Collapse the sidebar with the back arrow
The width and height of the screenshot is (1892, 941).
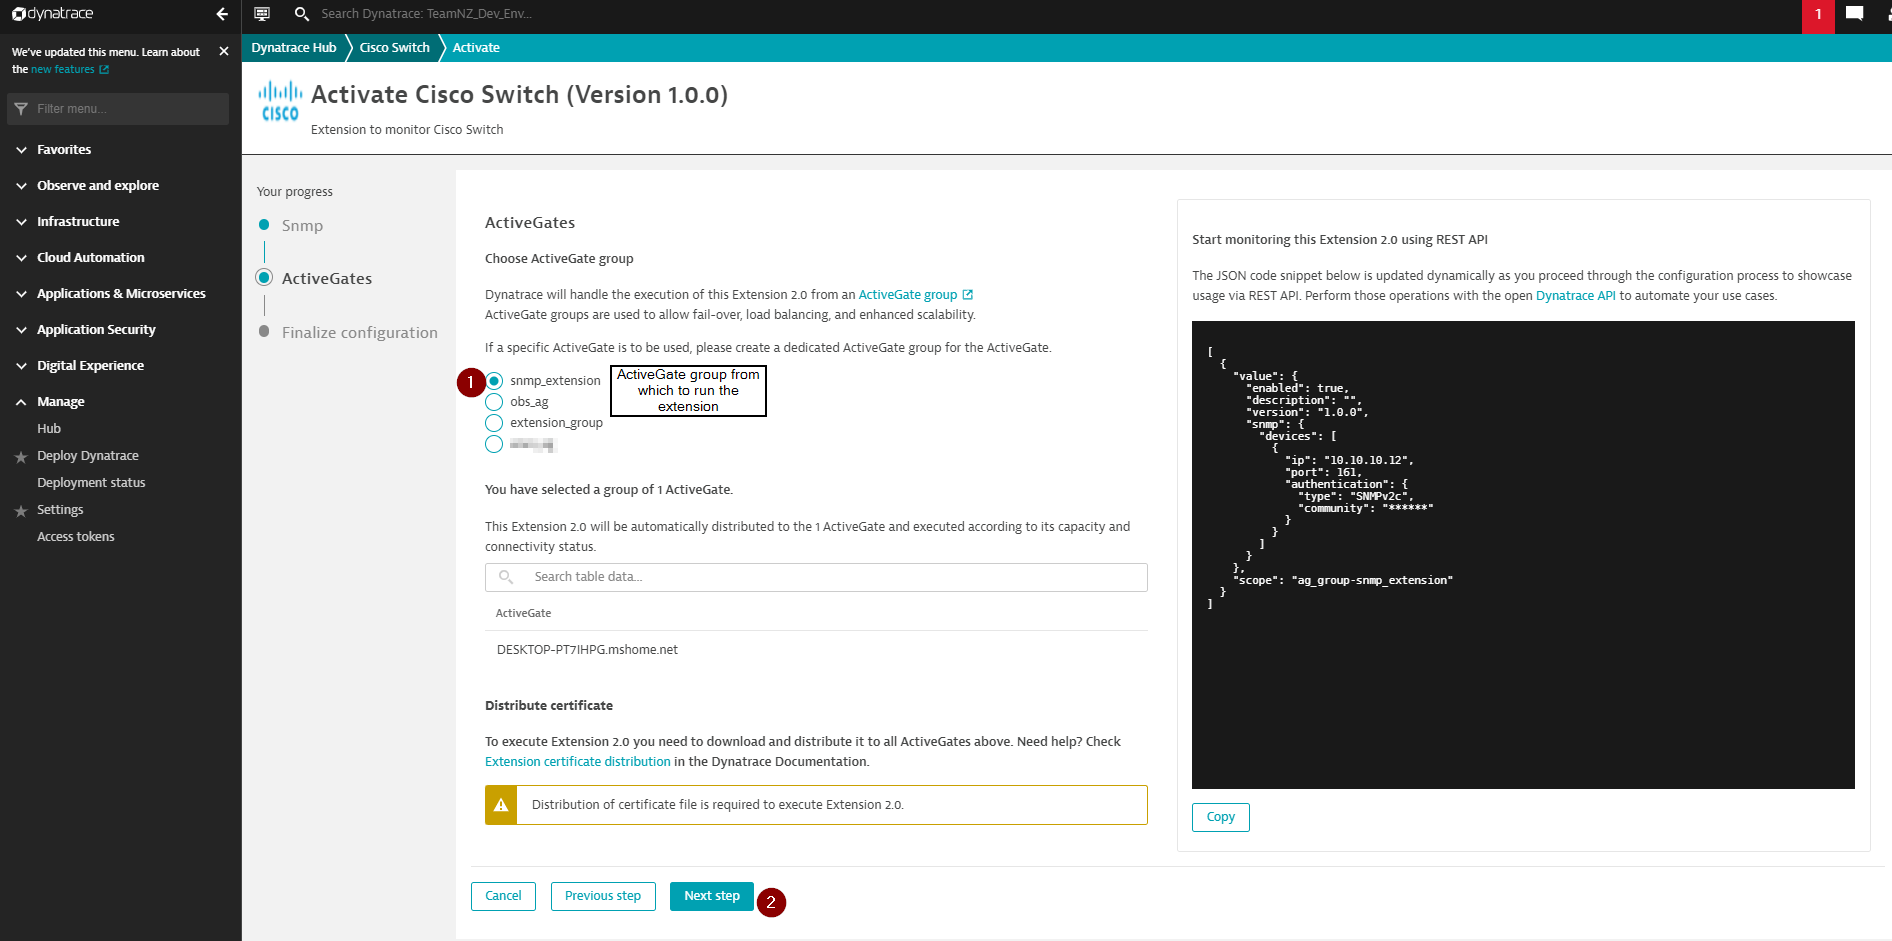[x=222, y=14]
